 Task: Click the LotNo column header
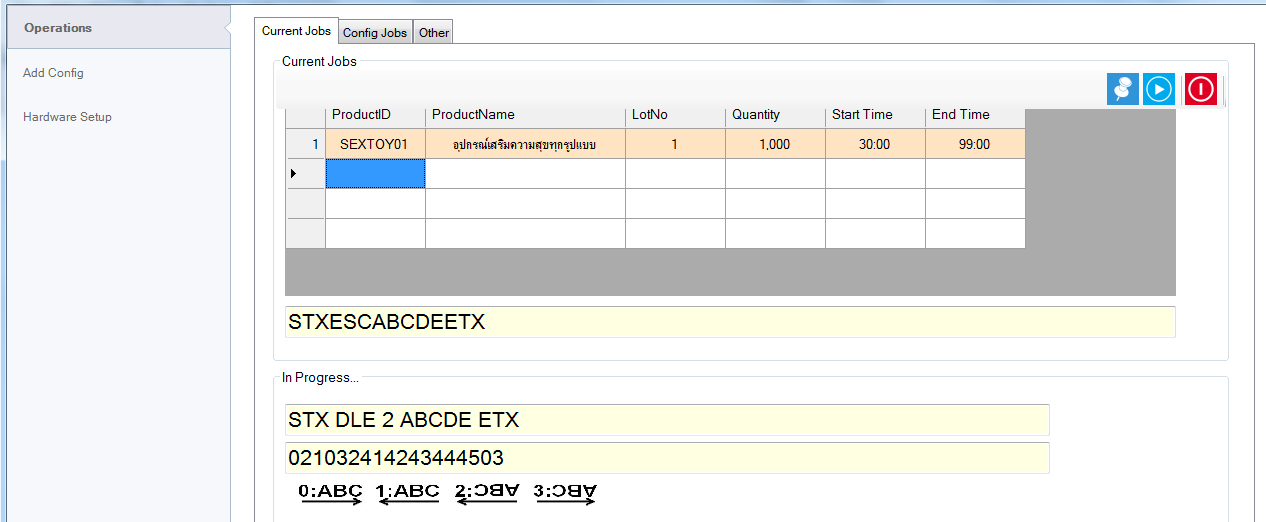675,115
